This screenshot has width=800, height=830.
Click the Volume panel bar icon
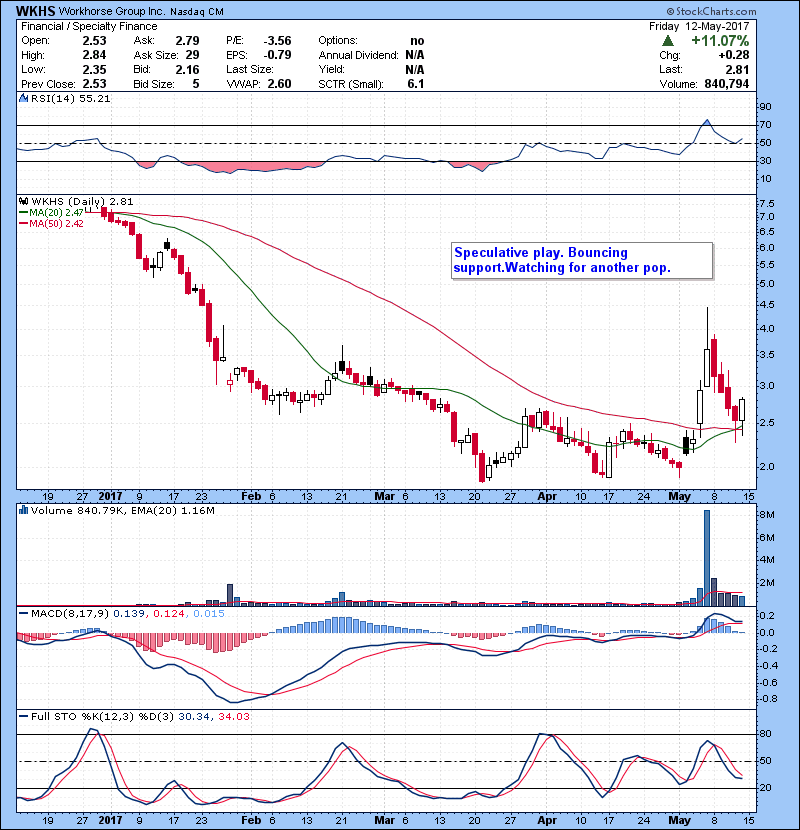coord(23,511)
